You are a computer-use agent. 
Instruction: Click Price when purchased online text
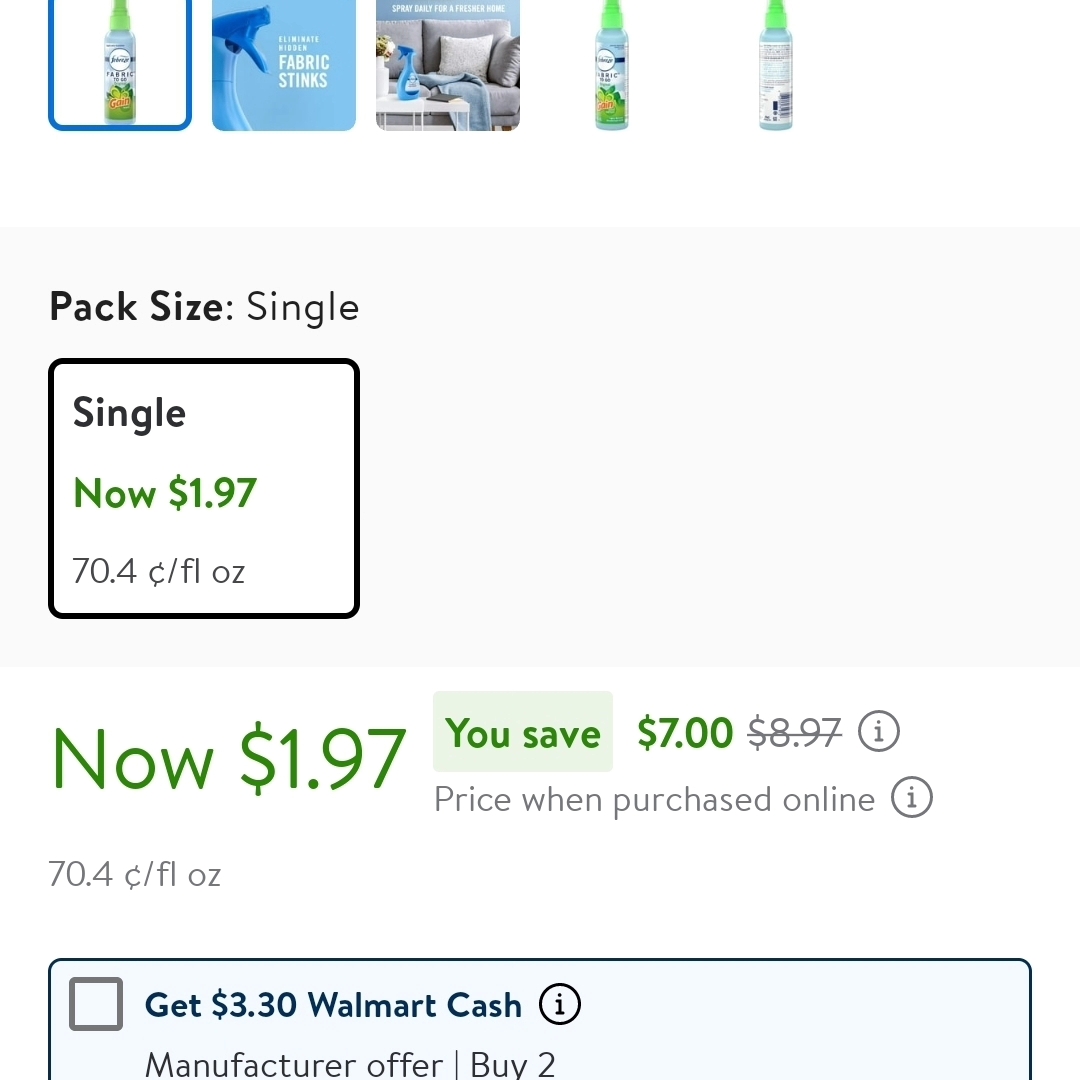[654, 800]
